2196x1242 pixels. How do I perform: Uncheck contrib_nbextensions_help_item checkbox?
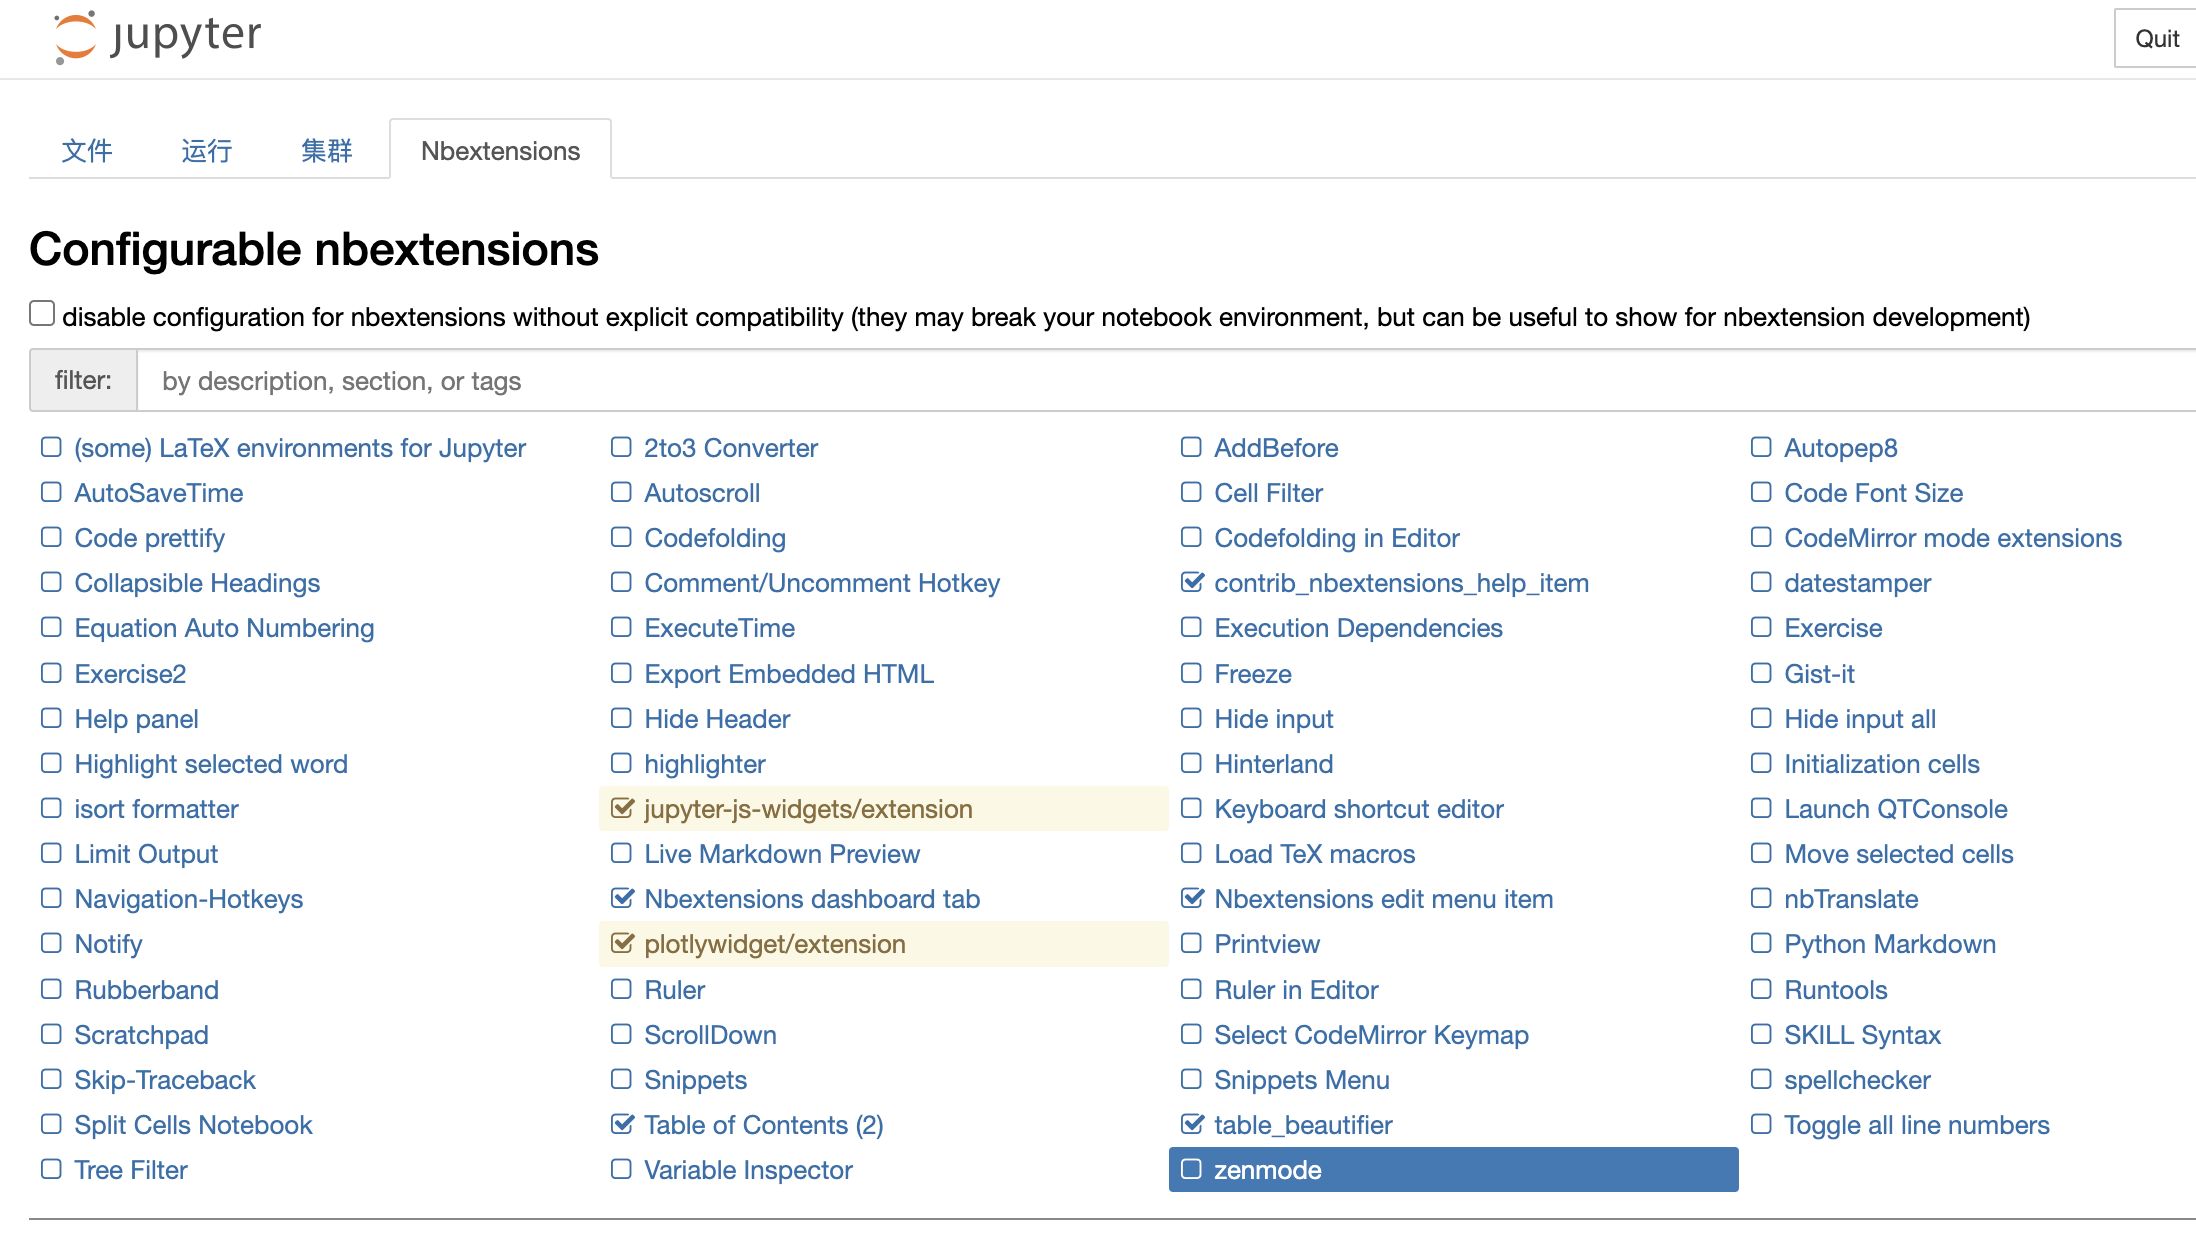1192,582
